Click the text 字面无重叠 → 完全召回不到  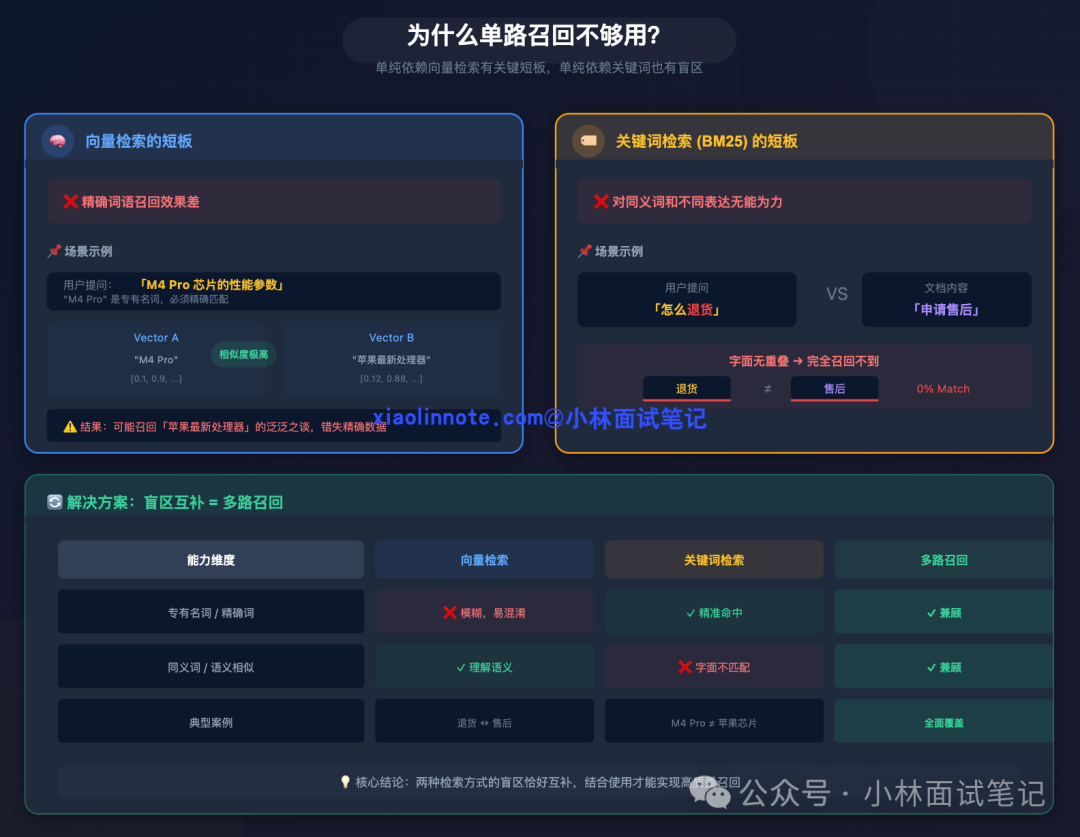804,361
